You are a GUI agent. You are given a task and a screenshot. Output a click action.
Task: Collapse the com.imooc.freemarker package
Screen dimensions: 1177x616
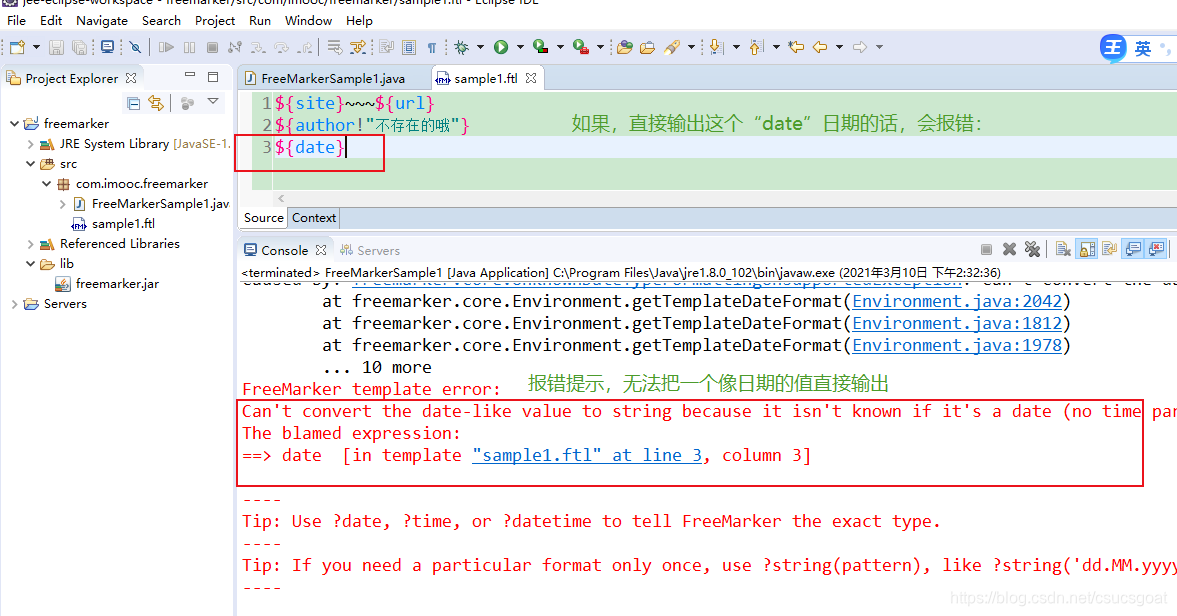point(46,183)
